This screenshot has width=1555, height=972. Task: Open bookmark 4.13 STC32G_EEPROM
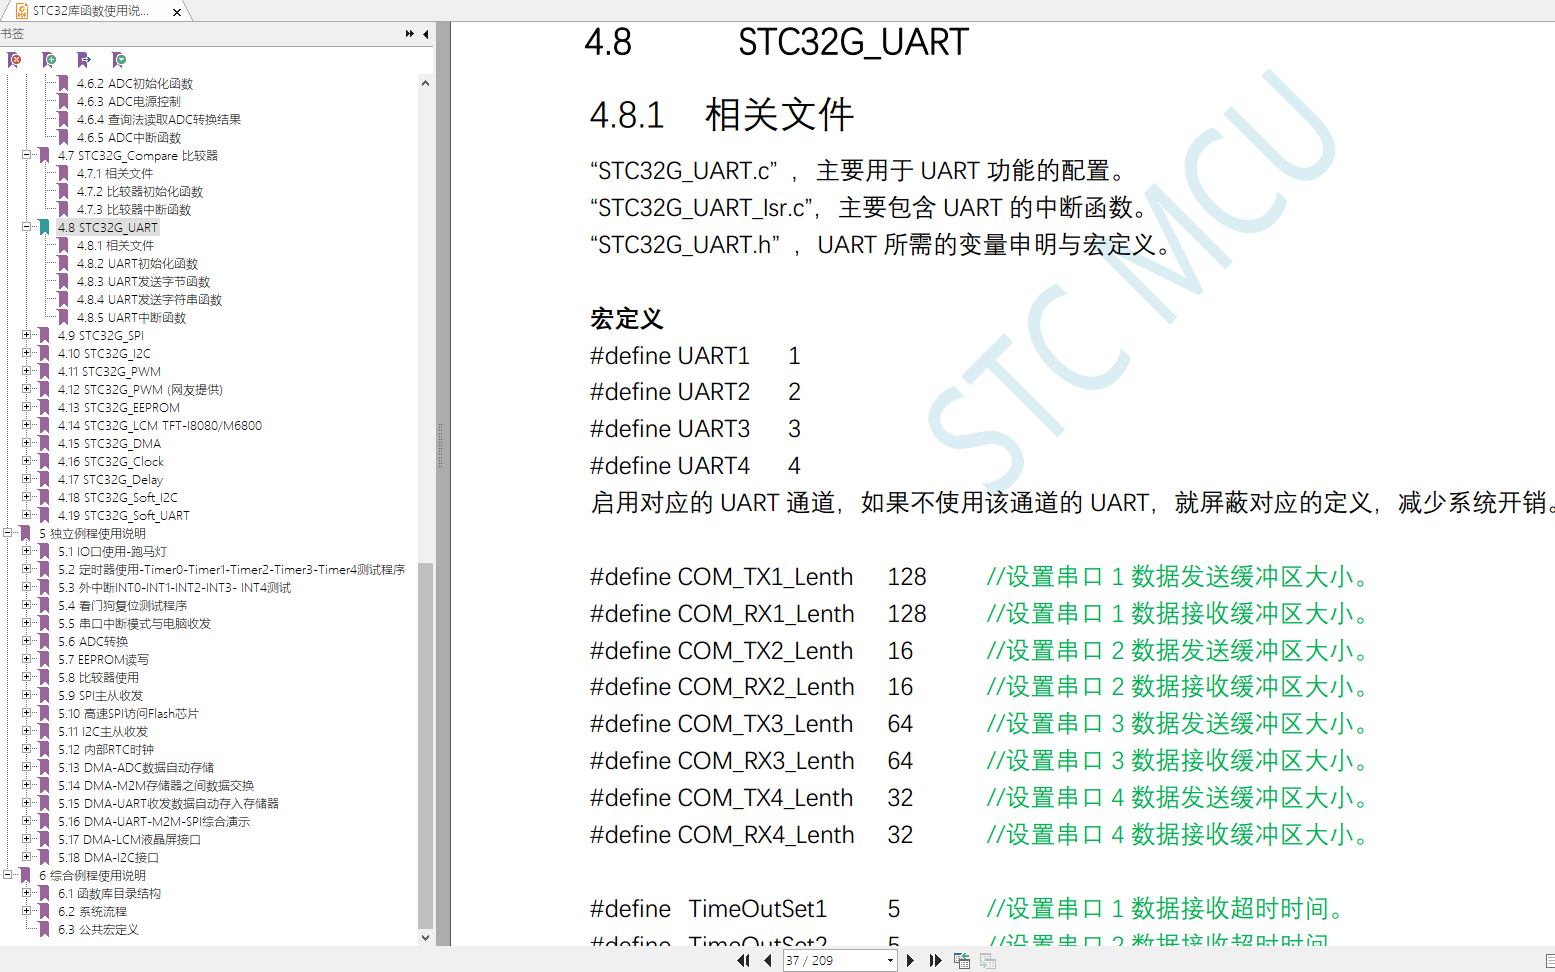(119, 408)
